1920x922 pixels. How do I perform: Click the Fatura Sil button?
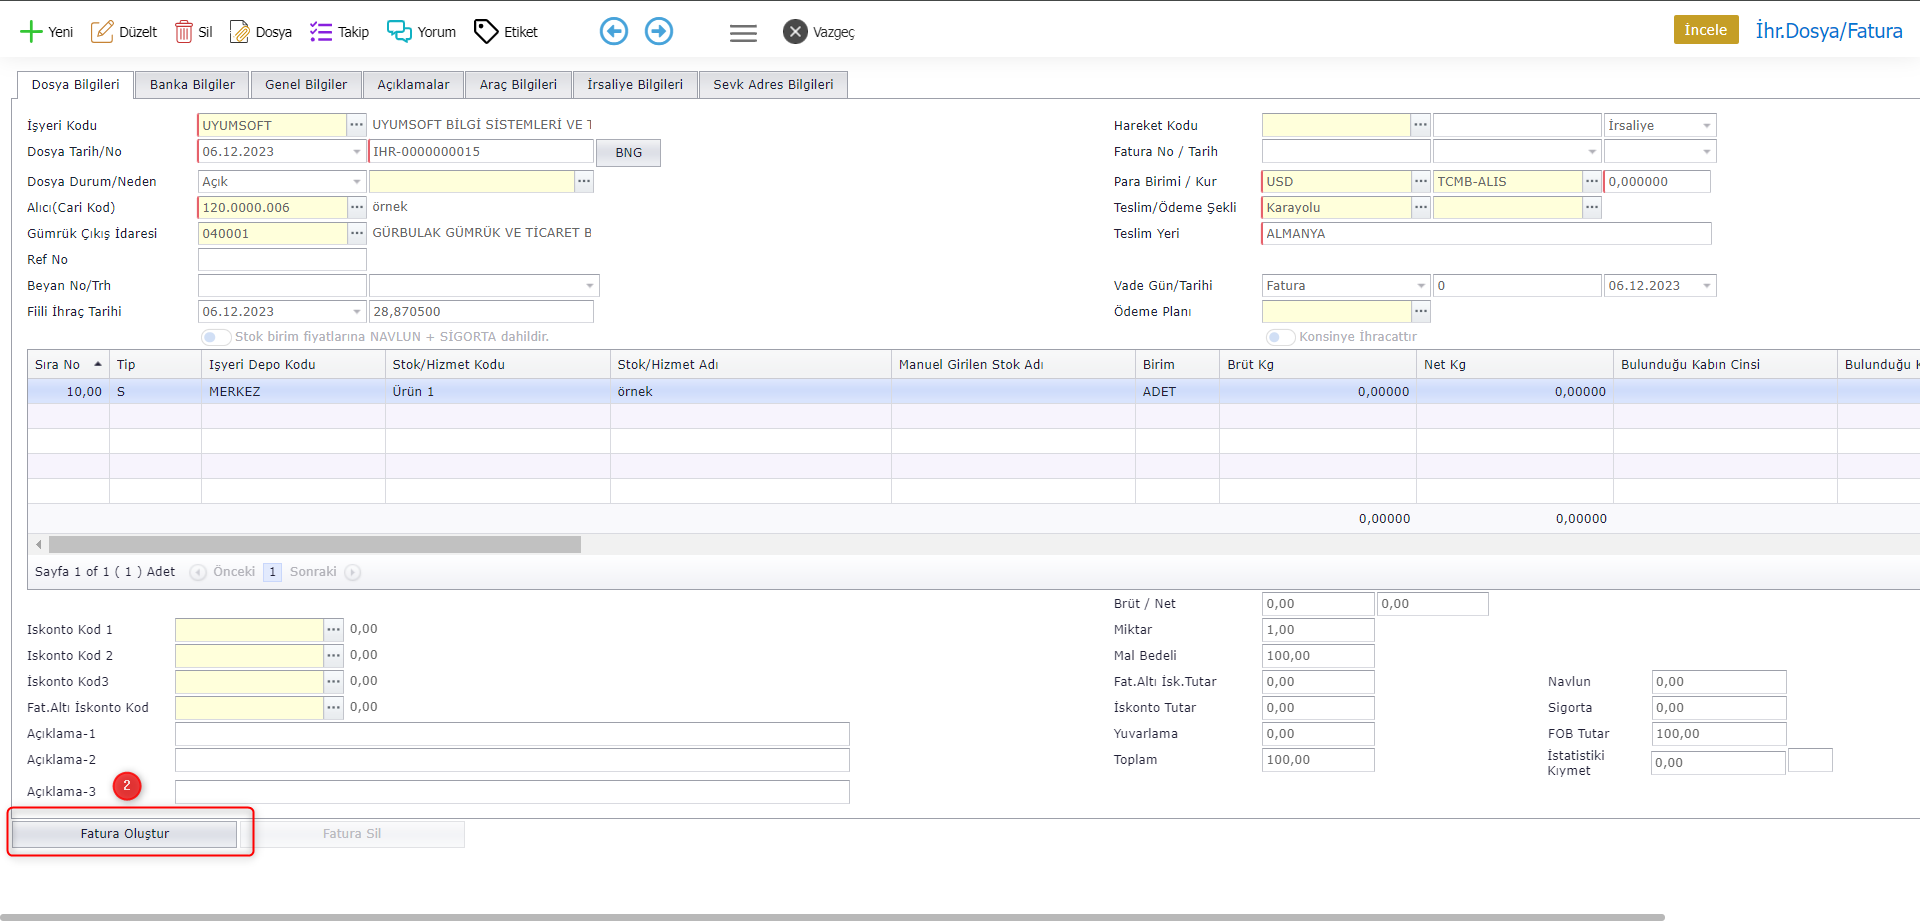pos(352,834)
